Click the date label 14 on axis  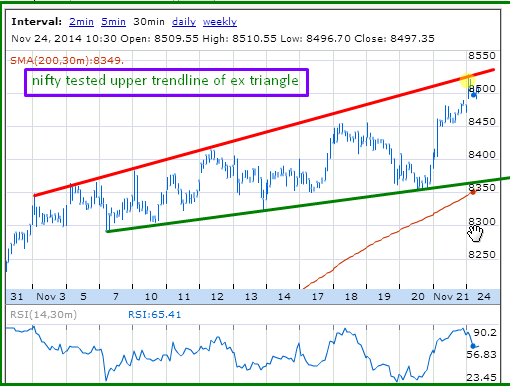[284, 296]
